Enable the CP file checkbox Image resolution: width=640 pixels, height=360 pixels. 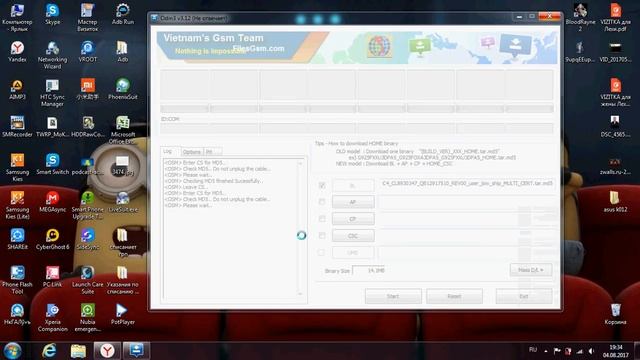click(x=322, y=219)
